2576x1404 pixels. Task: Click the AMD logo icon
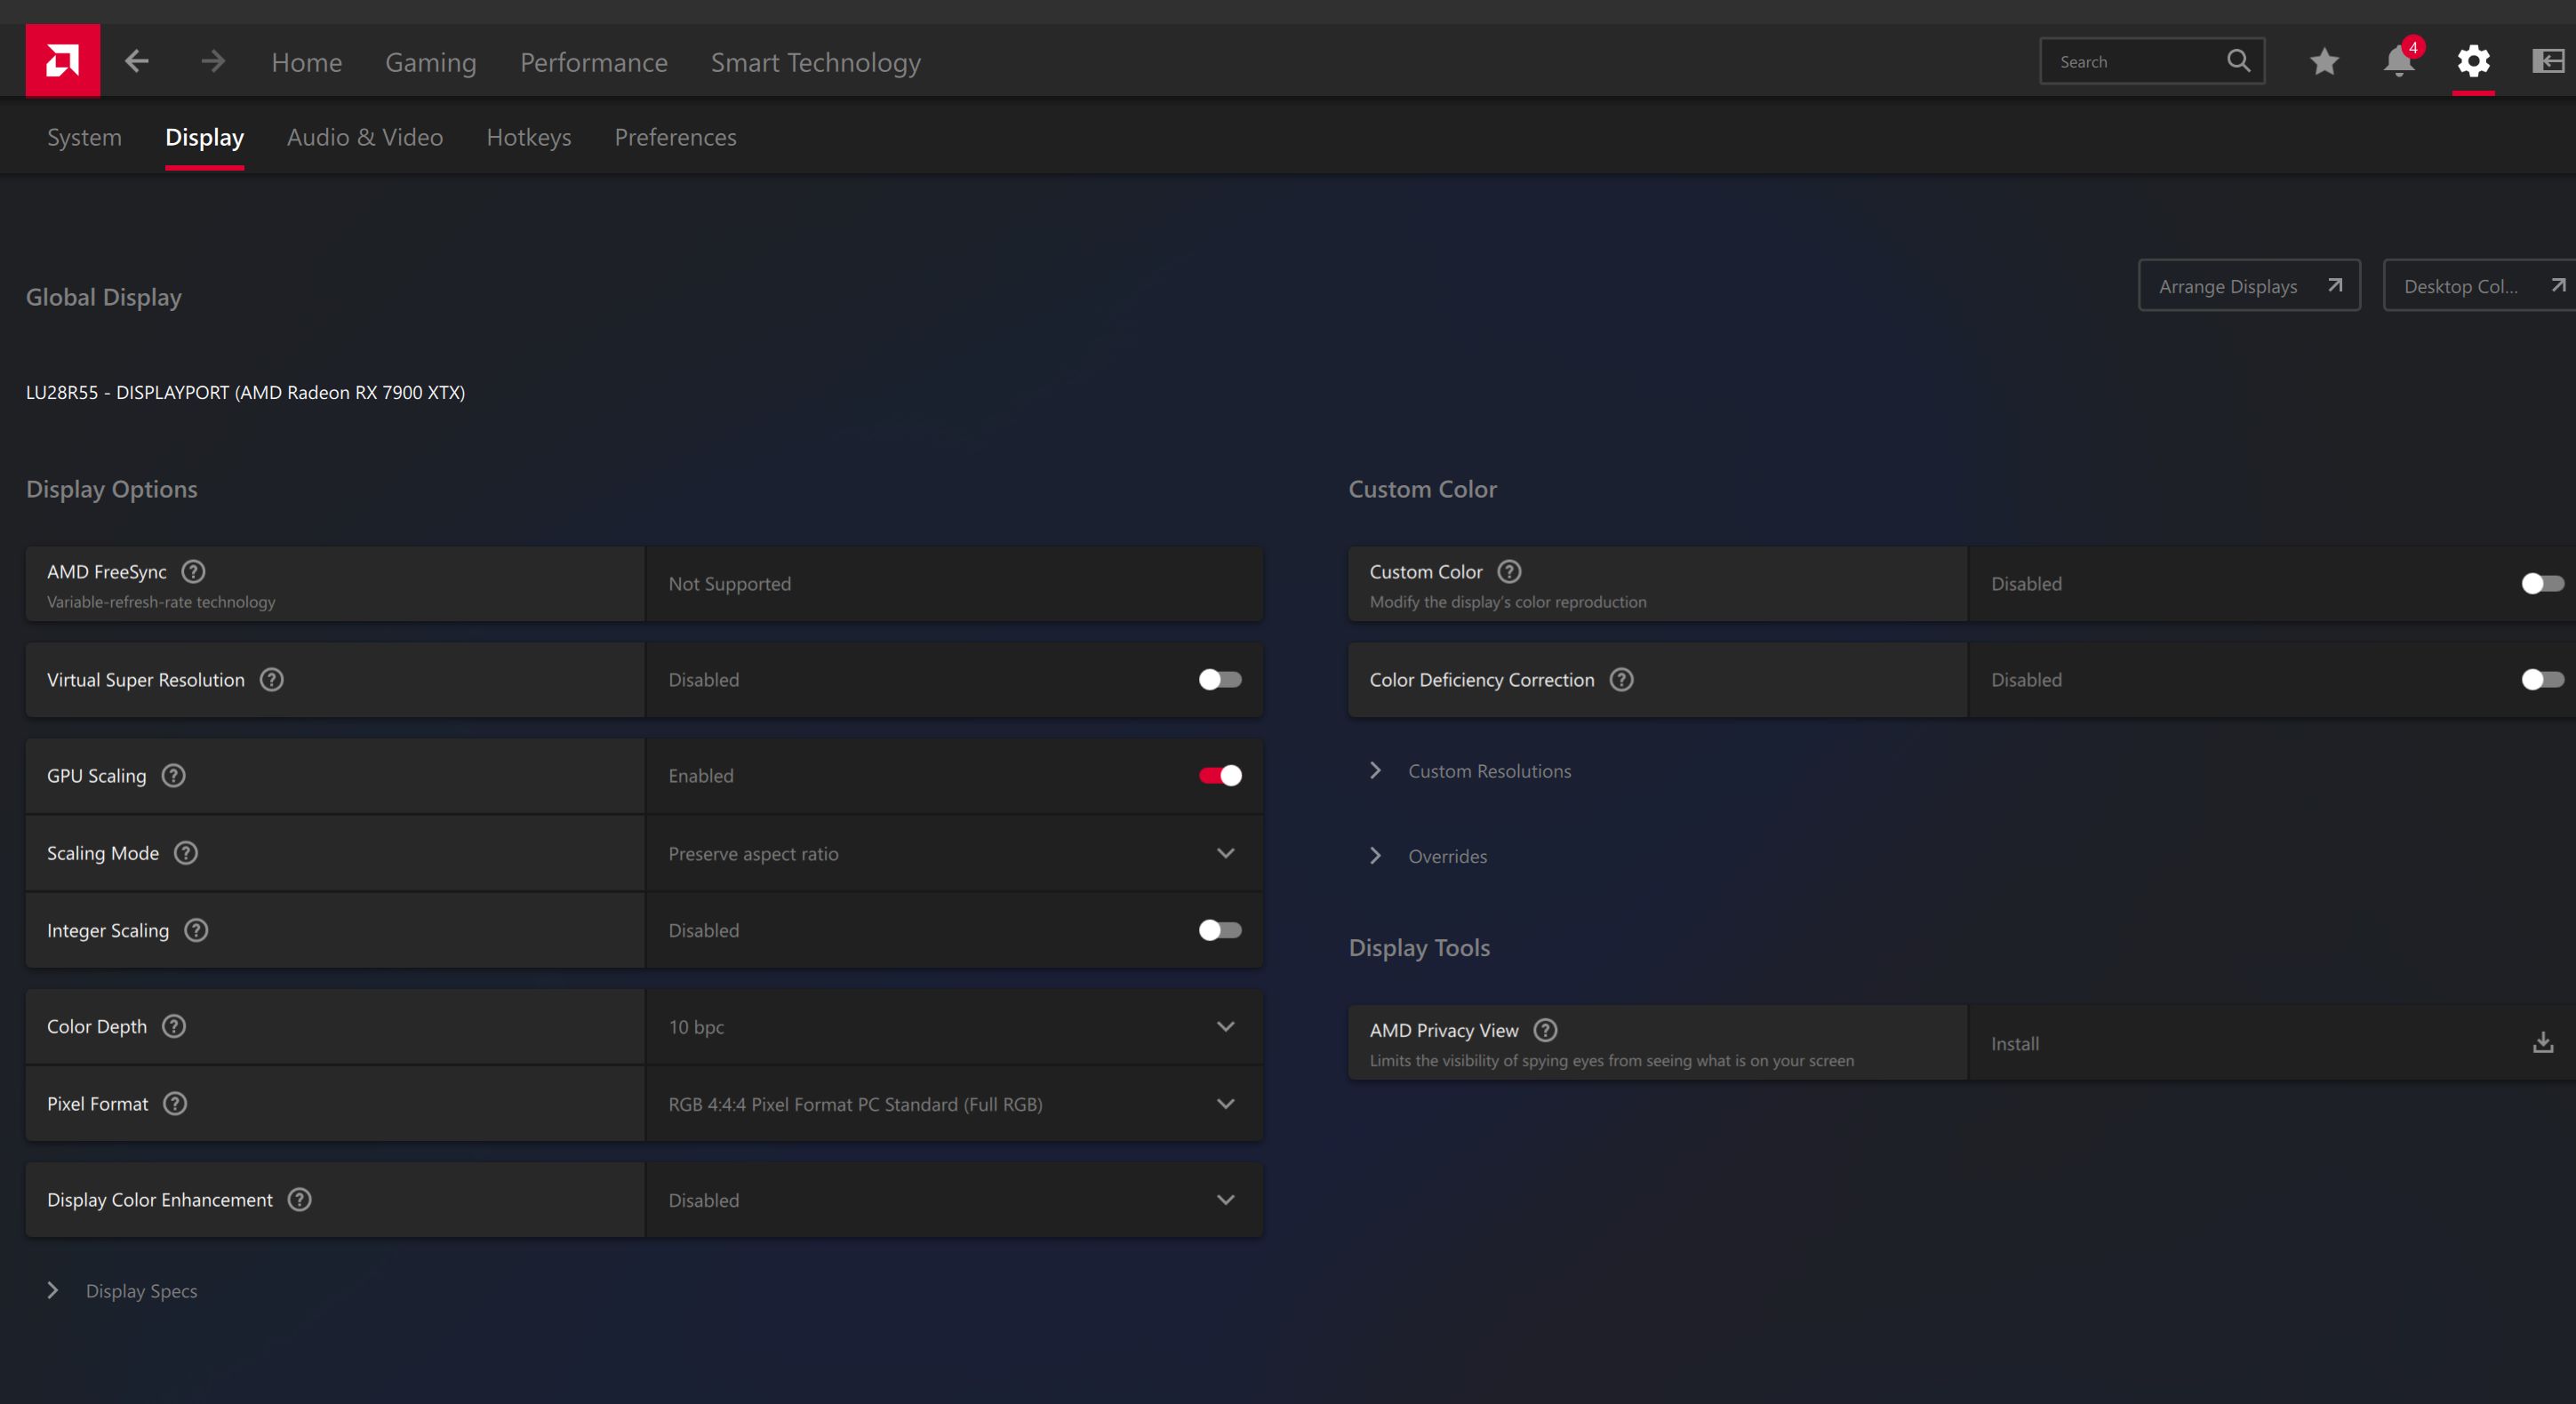[x=62, y=61]
